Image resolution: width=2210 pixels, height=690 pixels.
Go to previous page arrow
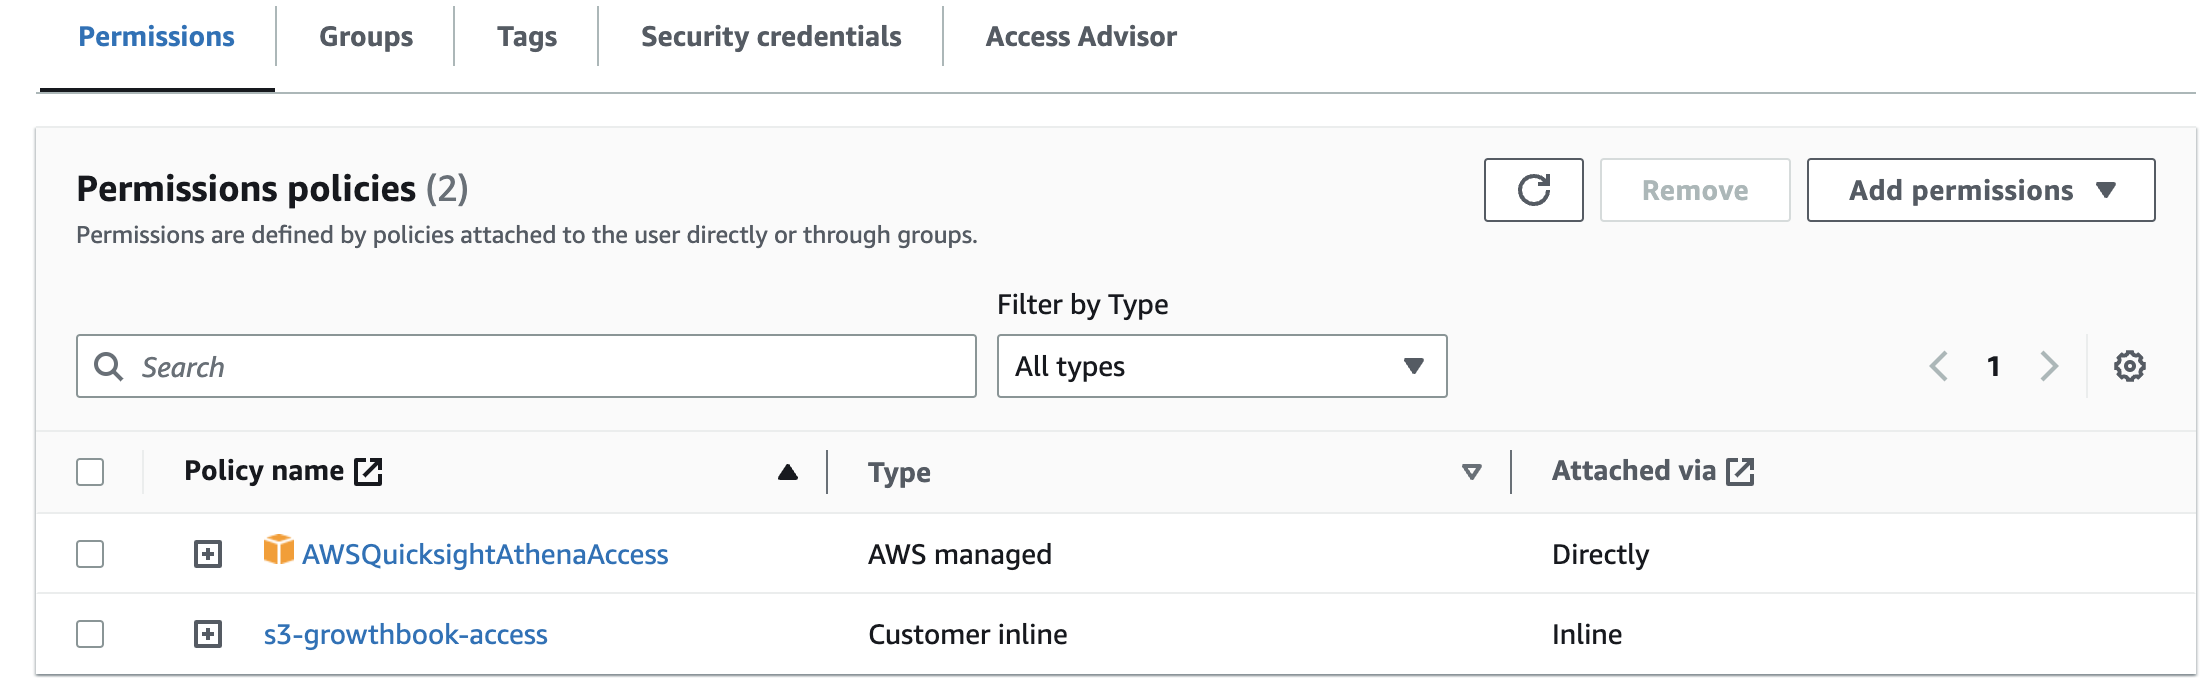1938,366
